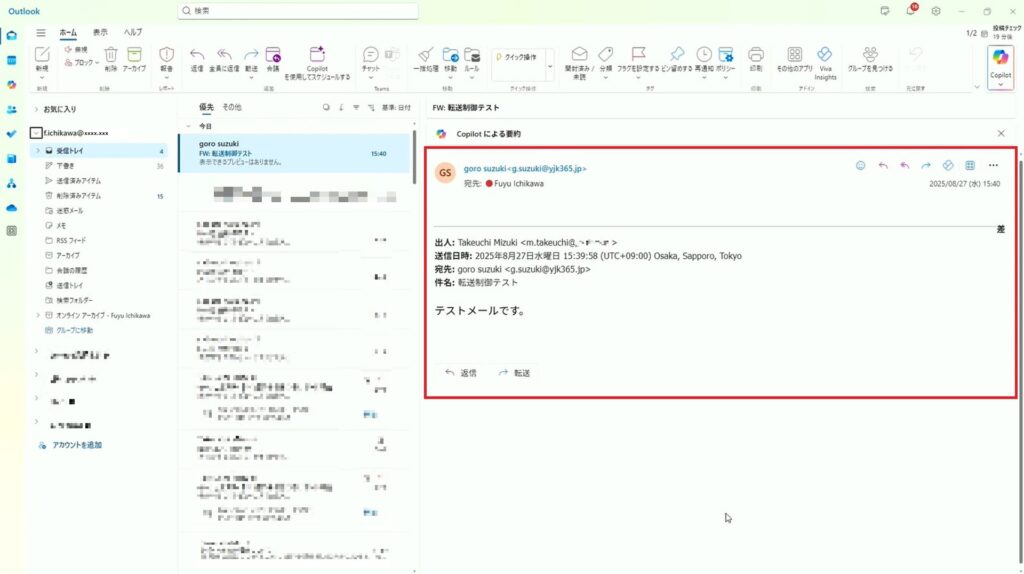
Task: Open the クイック操作 (Quick steps) dropdown
Action: click(x=548, y=66)
